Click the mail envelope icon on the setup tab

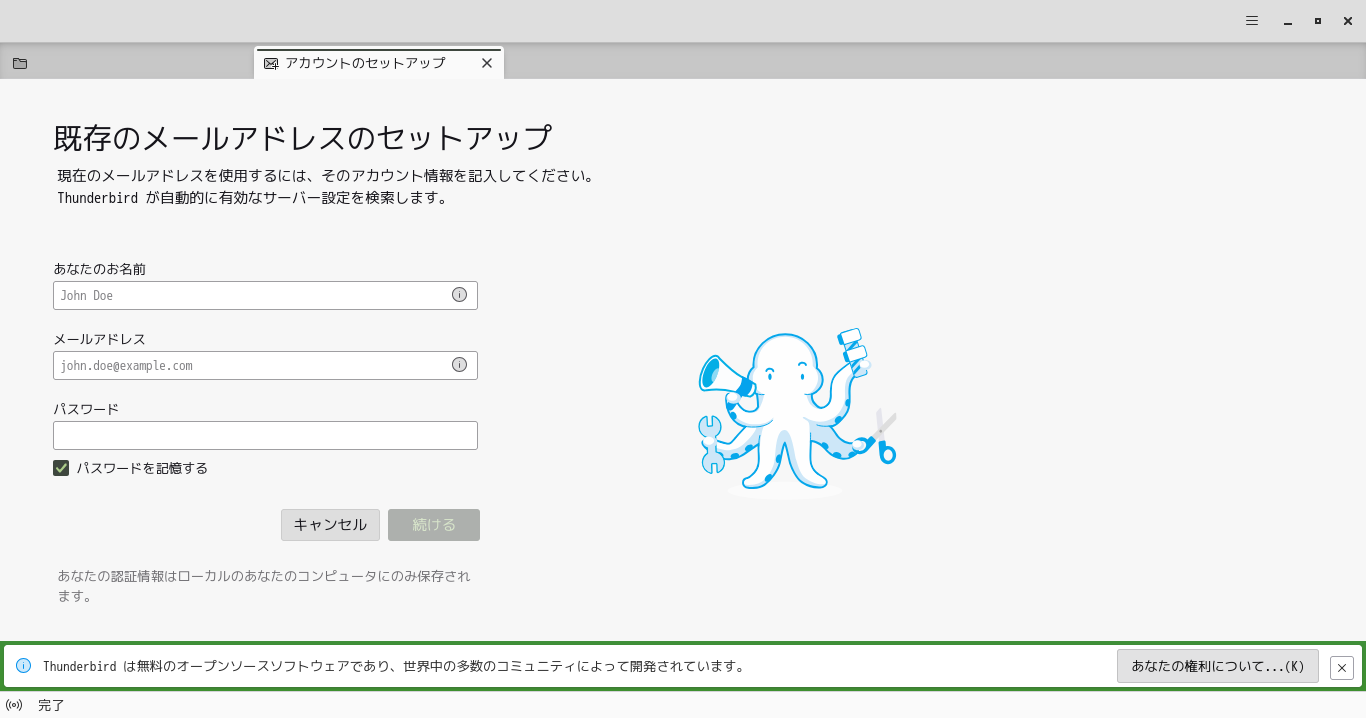(x=271, y=63)
